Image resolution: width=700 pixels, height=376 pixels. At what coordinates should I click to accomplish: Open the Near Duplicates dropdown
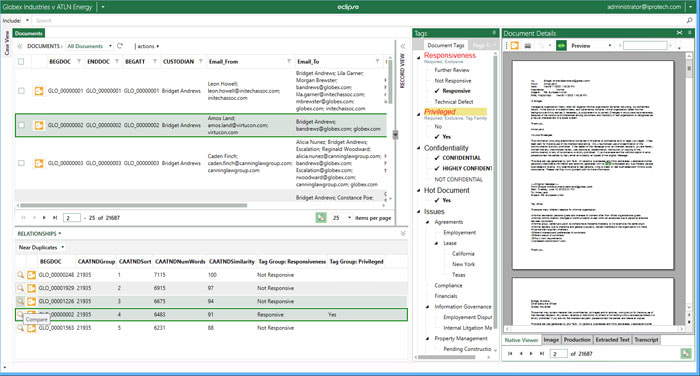[x=42, y=247]
